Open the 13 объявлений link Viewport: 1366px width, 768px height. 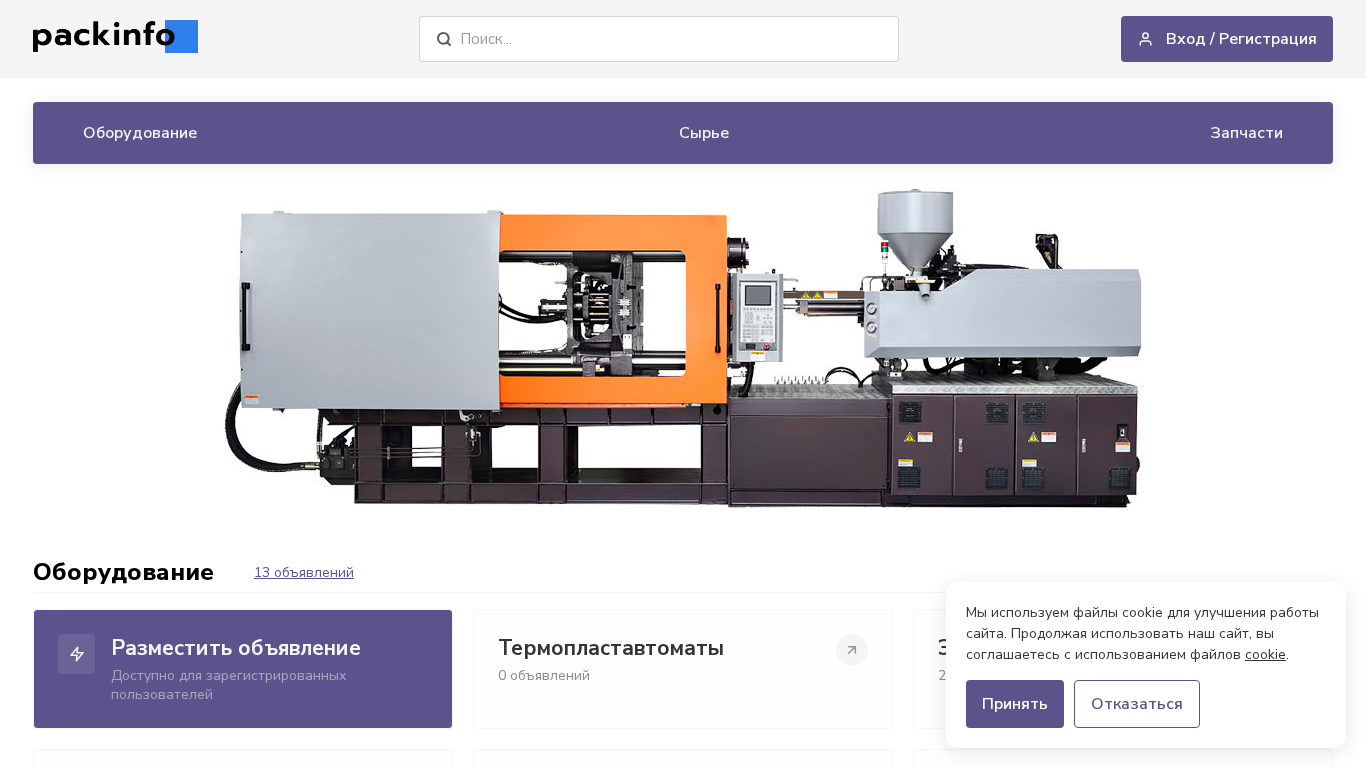click(303, 573)
